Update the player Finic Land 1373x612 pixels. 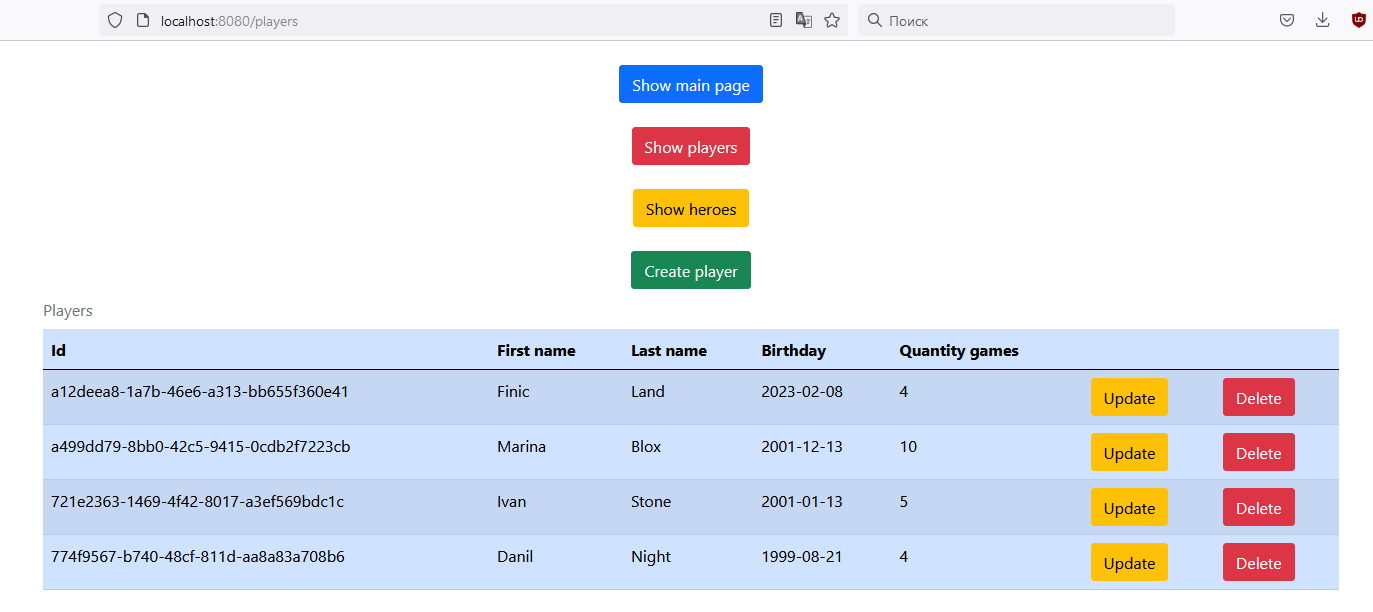1129,397
